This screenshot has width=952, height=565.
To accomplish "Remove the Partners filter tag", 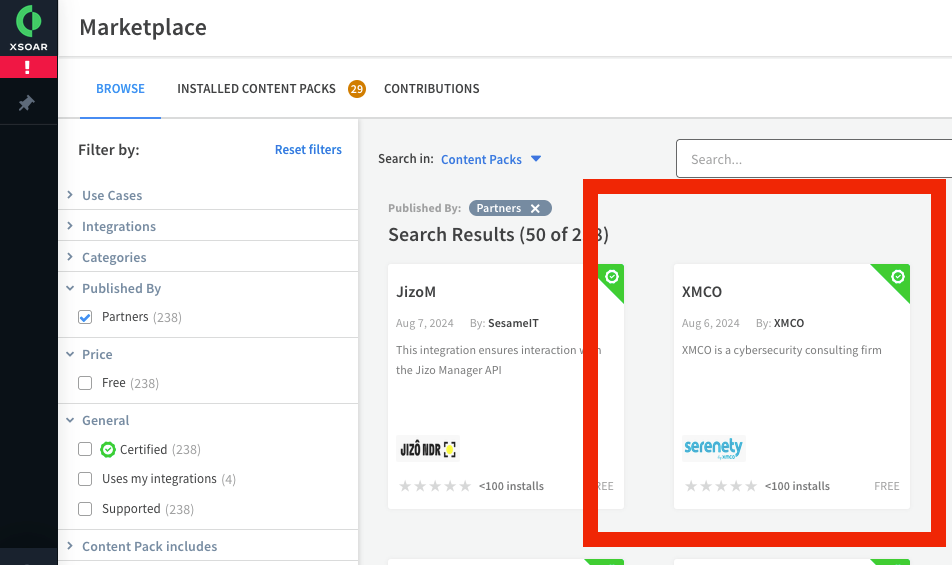I will (535, 208).
